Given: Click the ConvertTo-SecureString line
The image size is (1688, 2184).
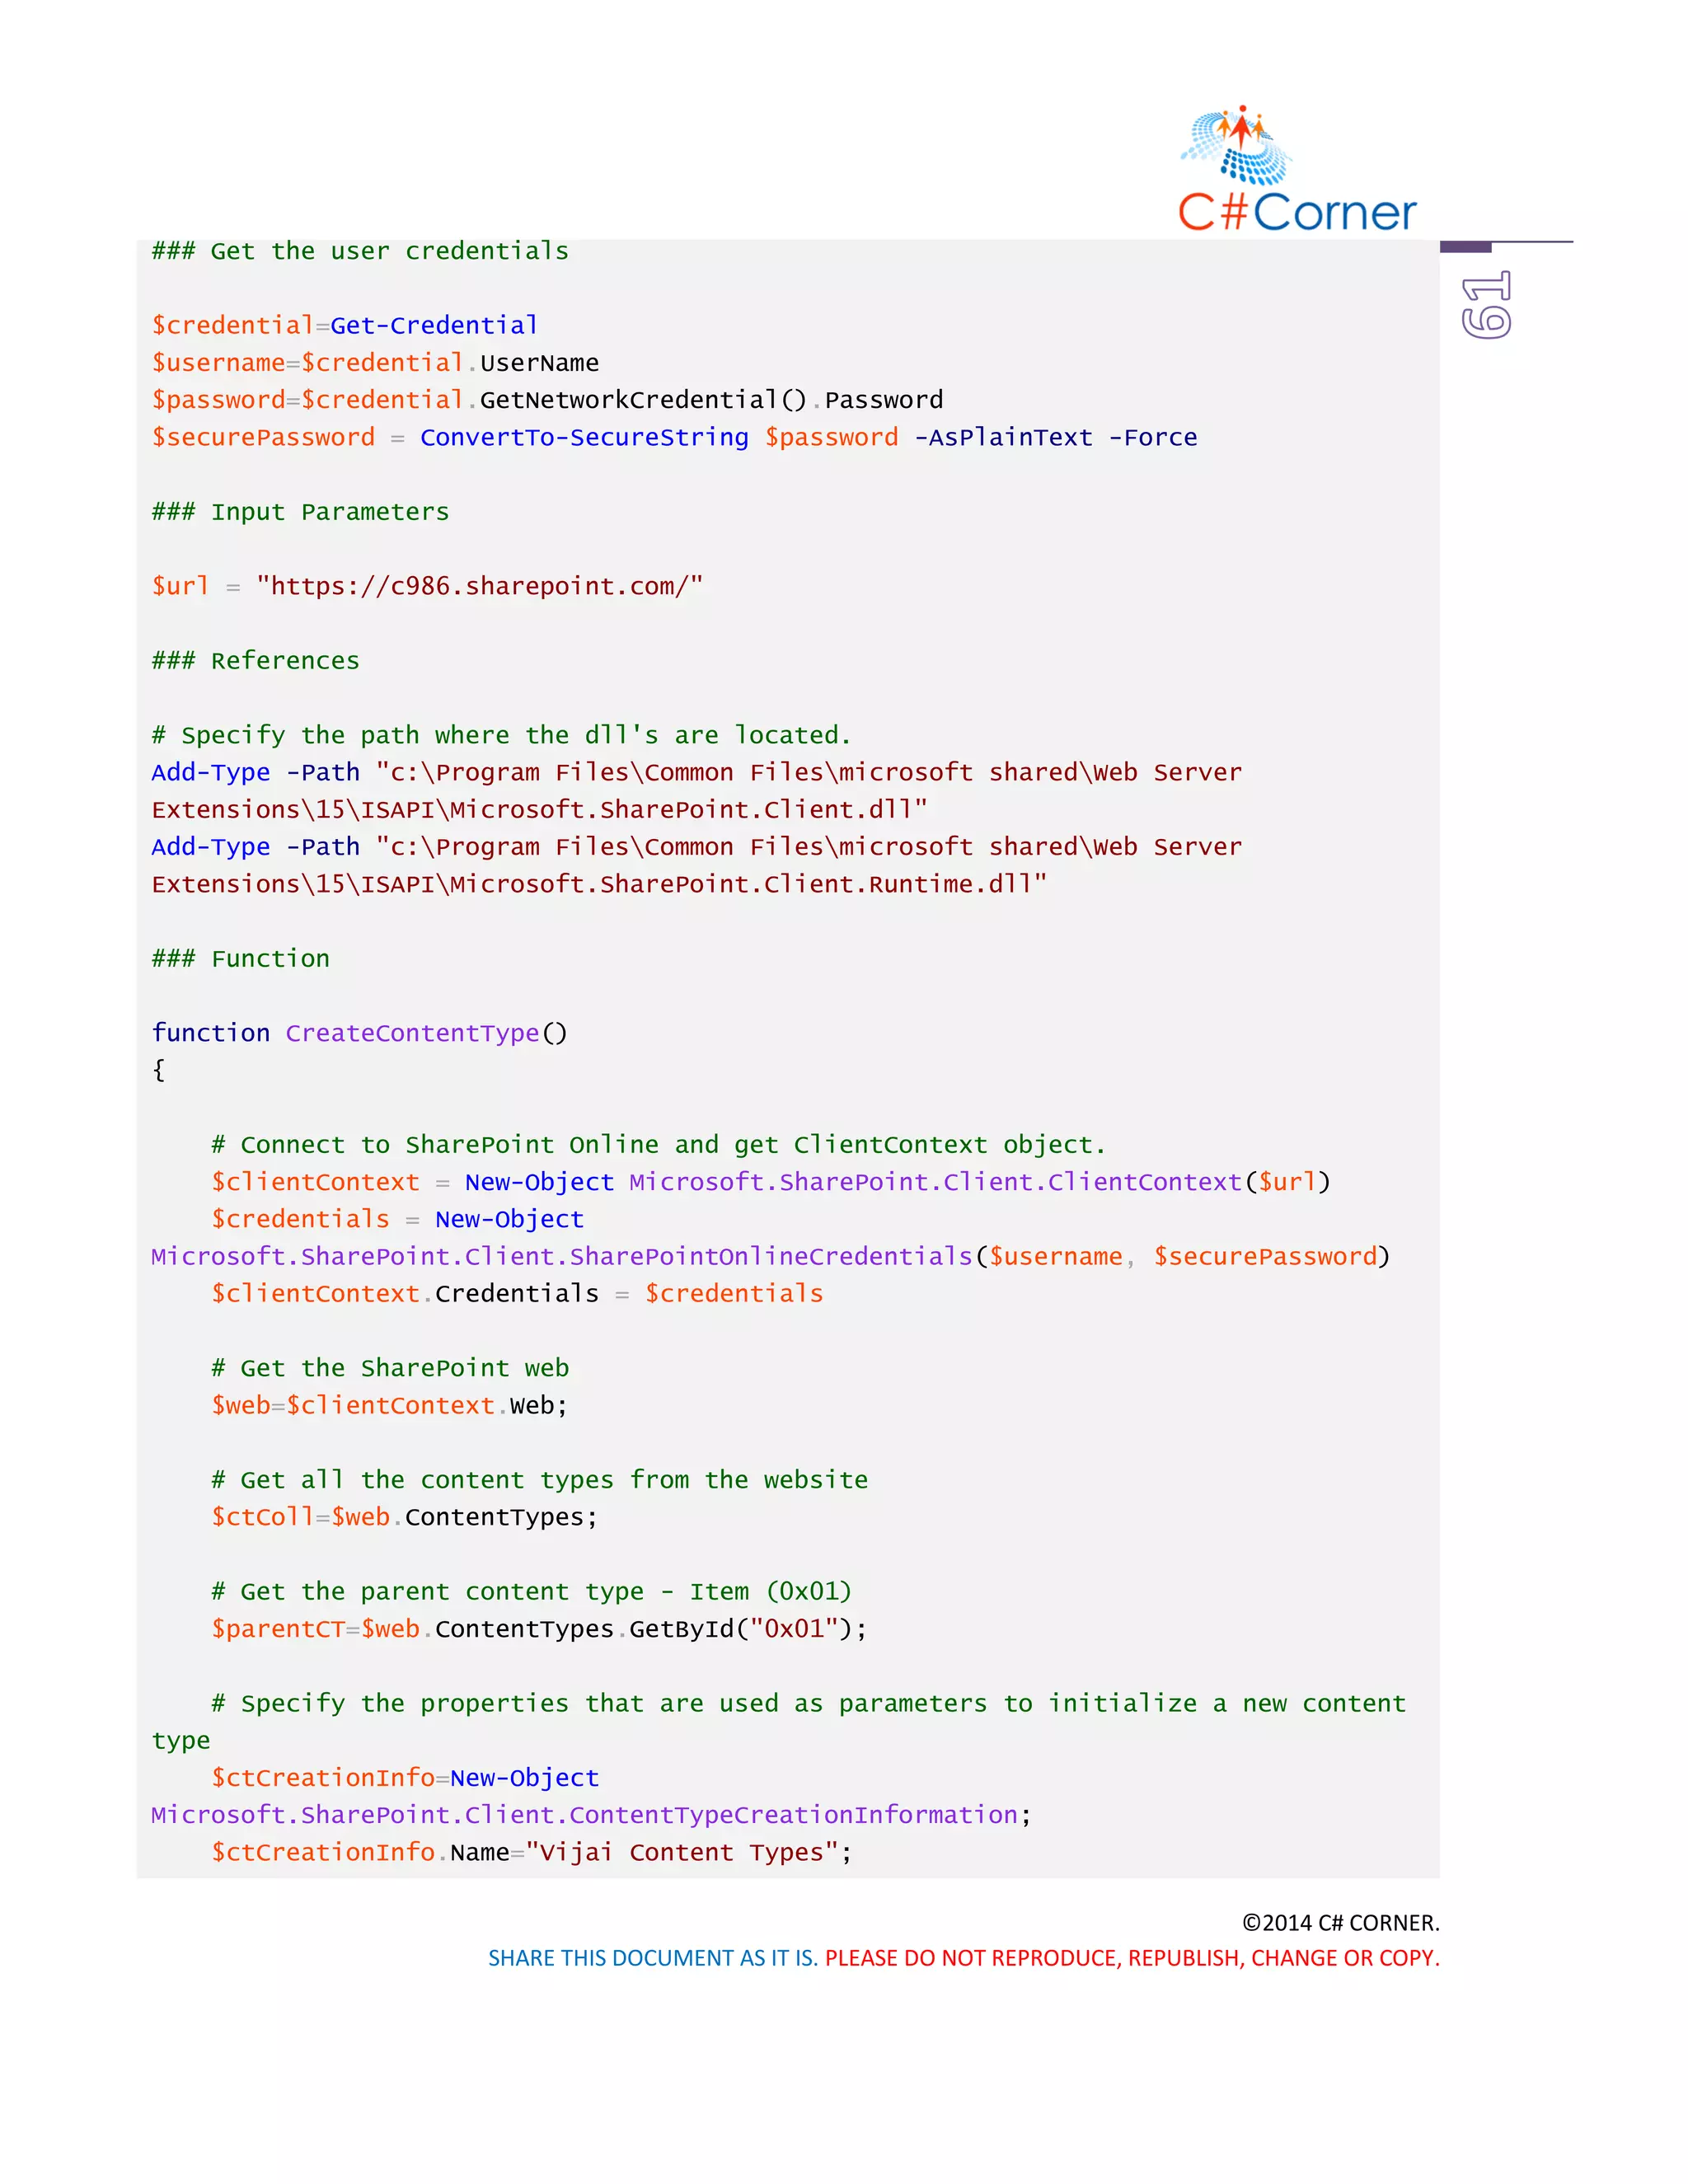Looking at the screenshot, I should (x=674, y=437).
